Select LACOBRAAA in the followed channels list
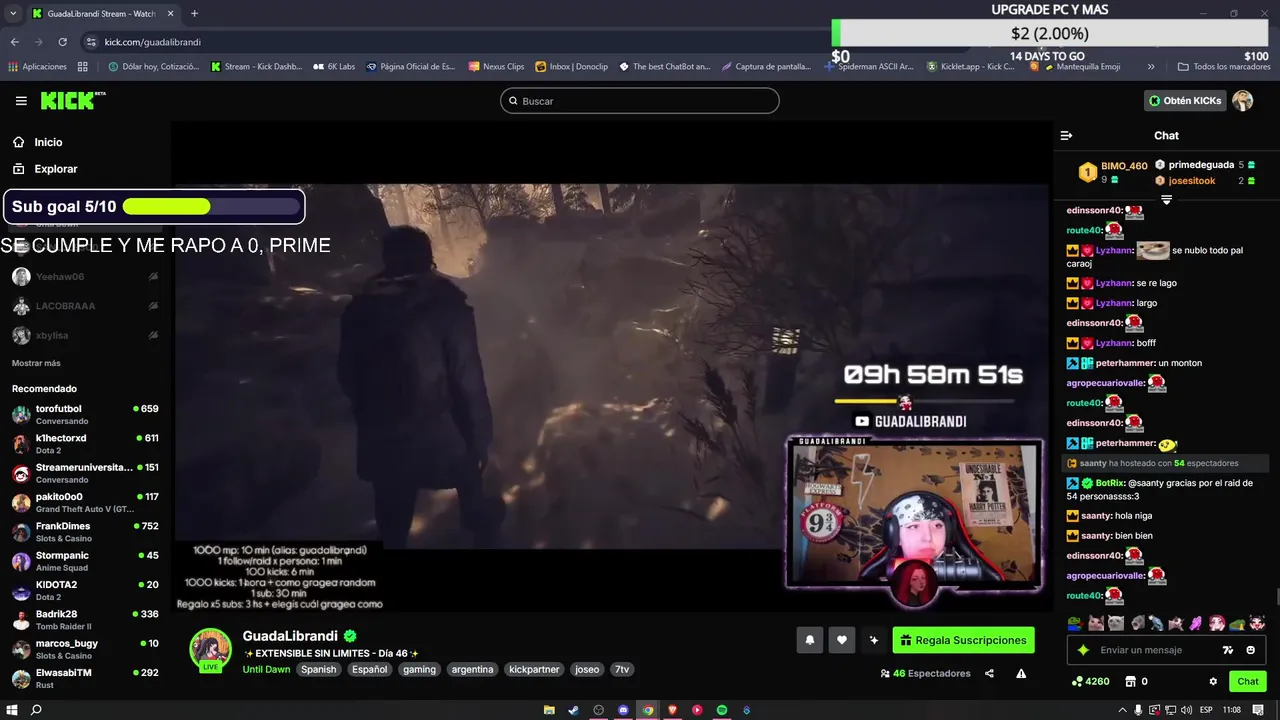This screenshot has height=720, width=1280. [85, 306]
